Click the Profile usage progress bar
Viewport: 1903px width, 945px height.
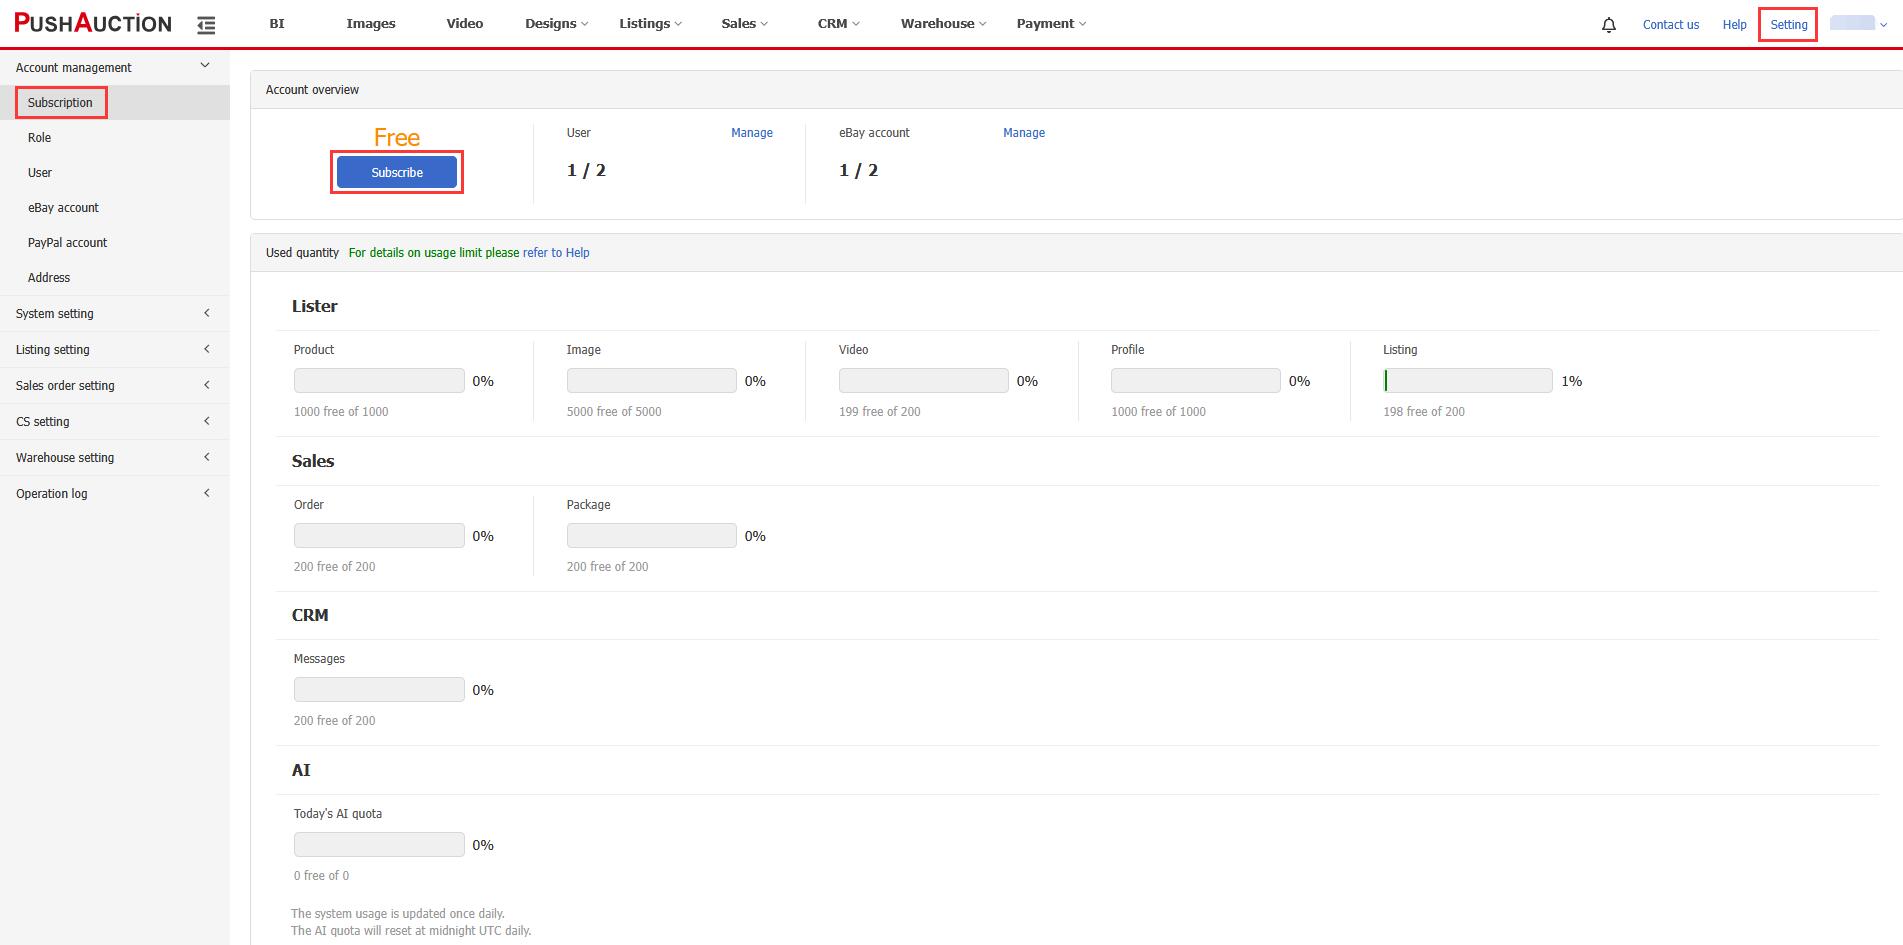[1196, 380]
